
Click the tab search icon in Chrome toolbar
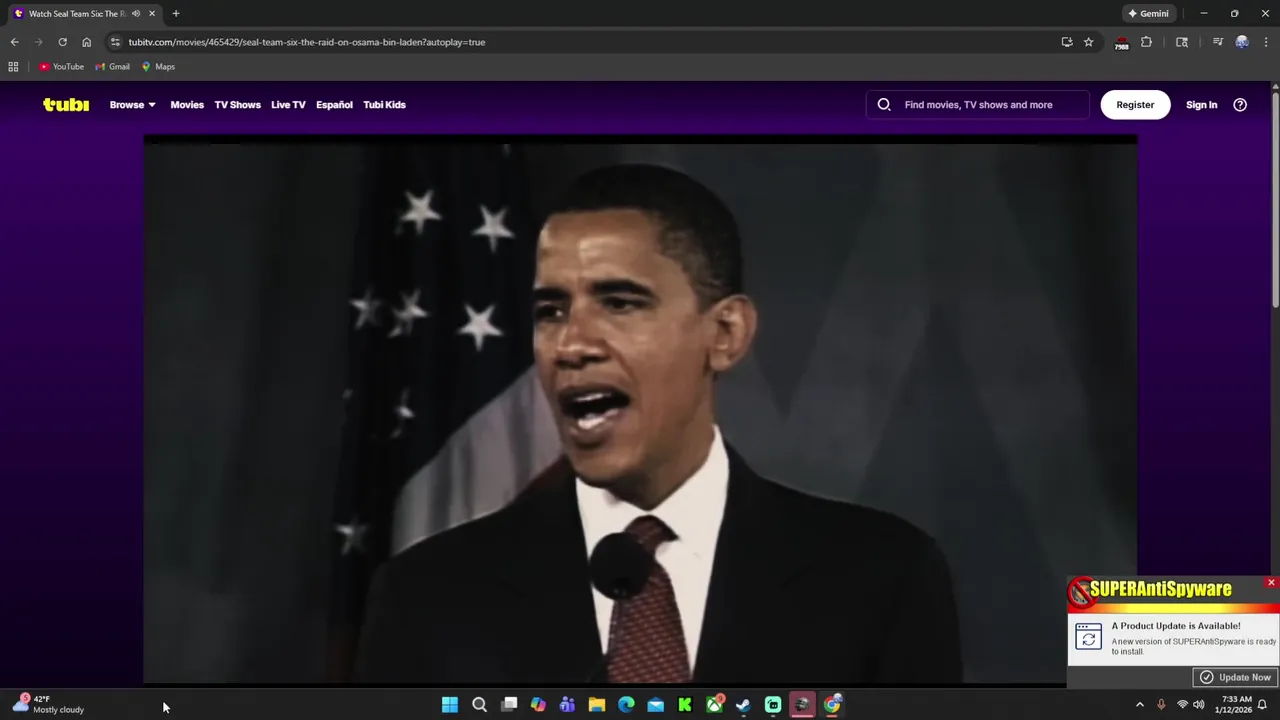(x=1182, y=42)
